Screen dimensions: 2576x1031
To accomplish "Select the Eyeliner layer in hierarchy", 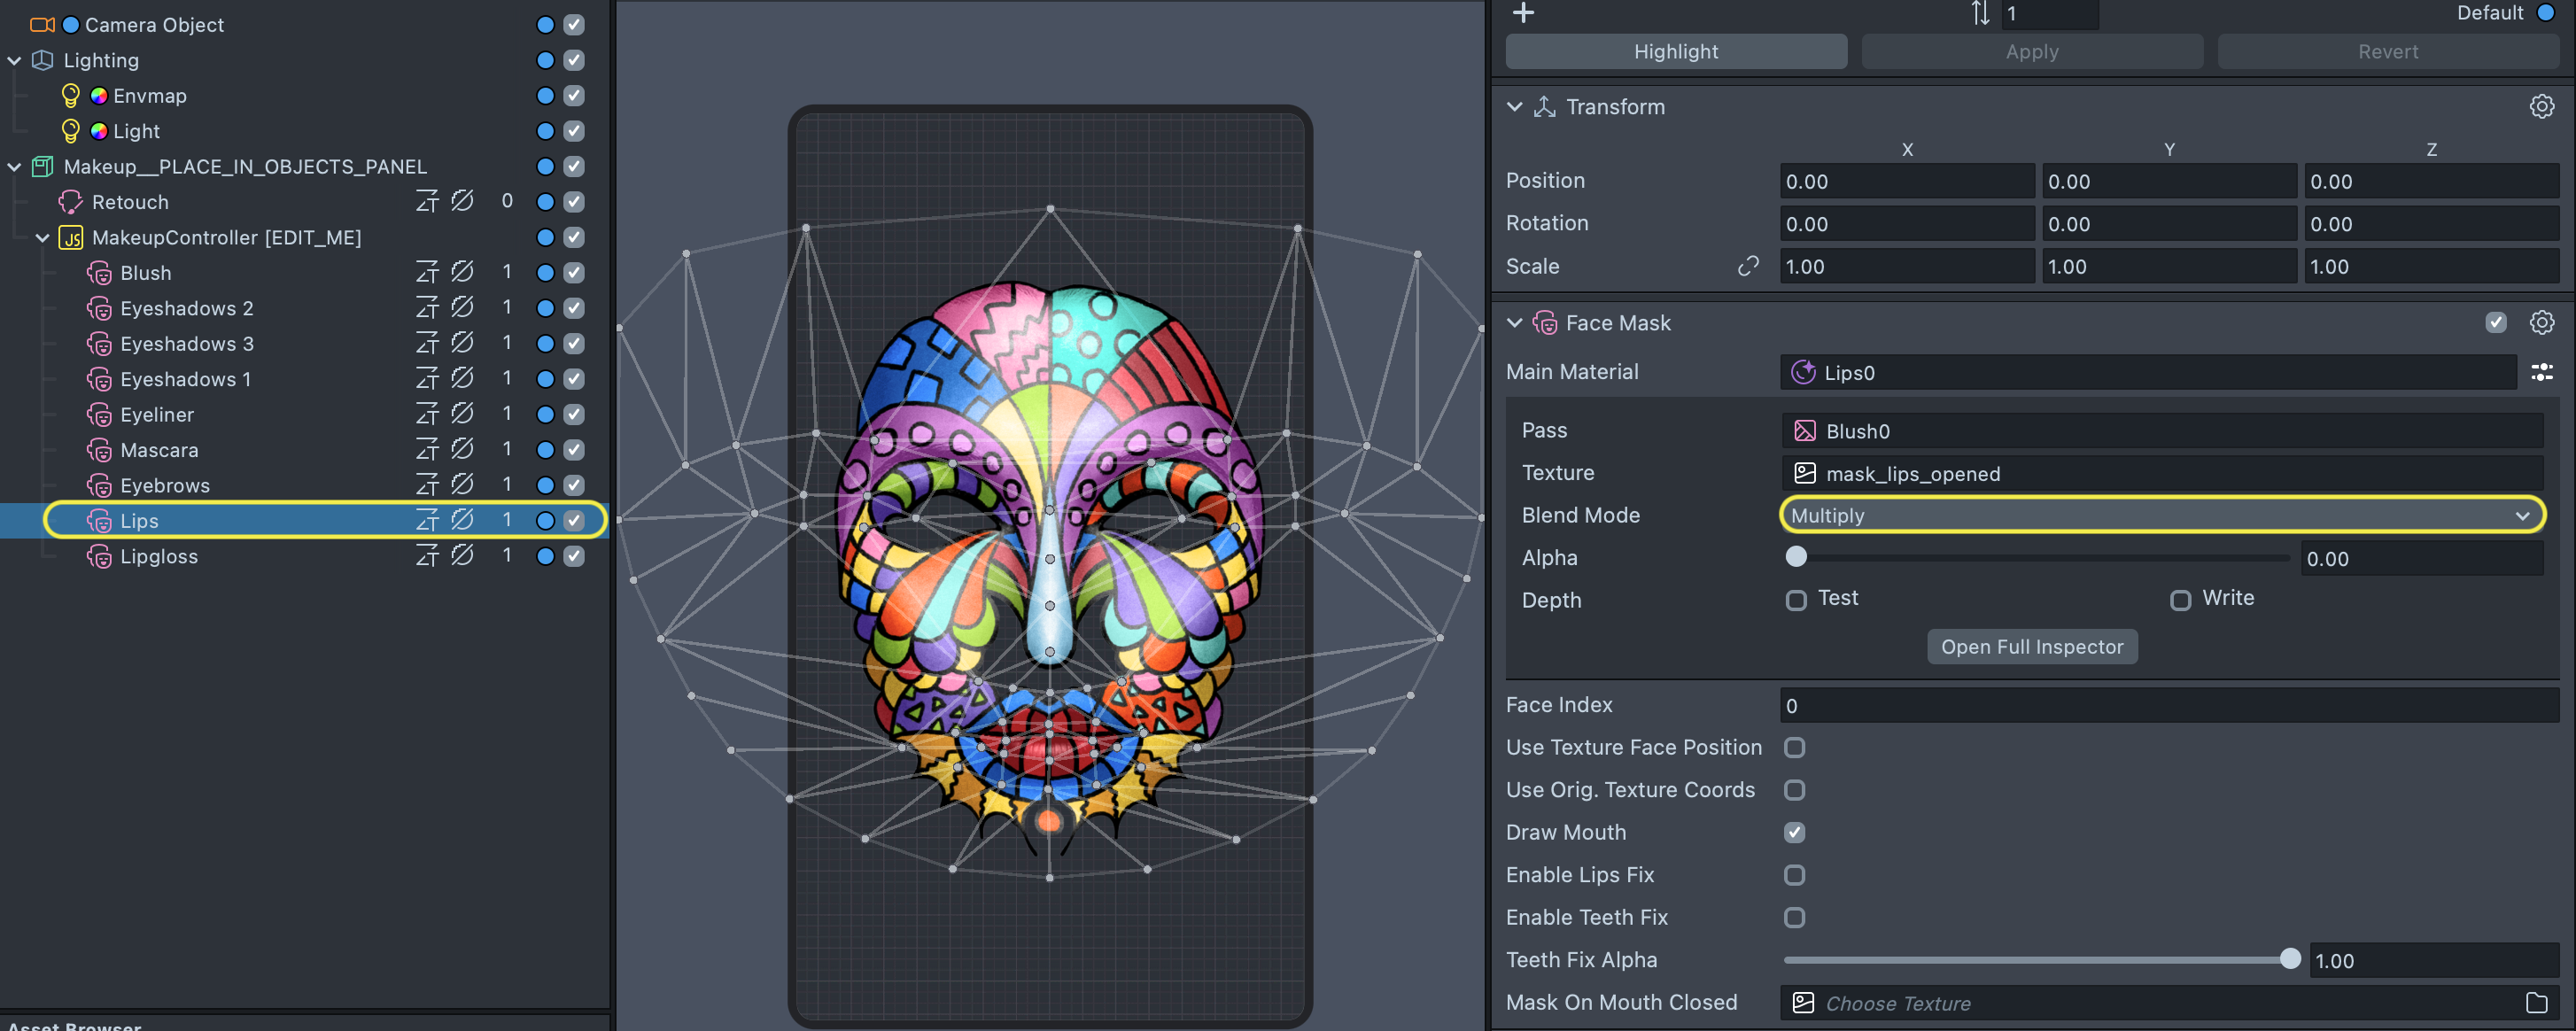I will pos(157,415).
